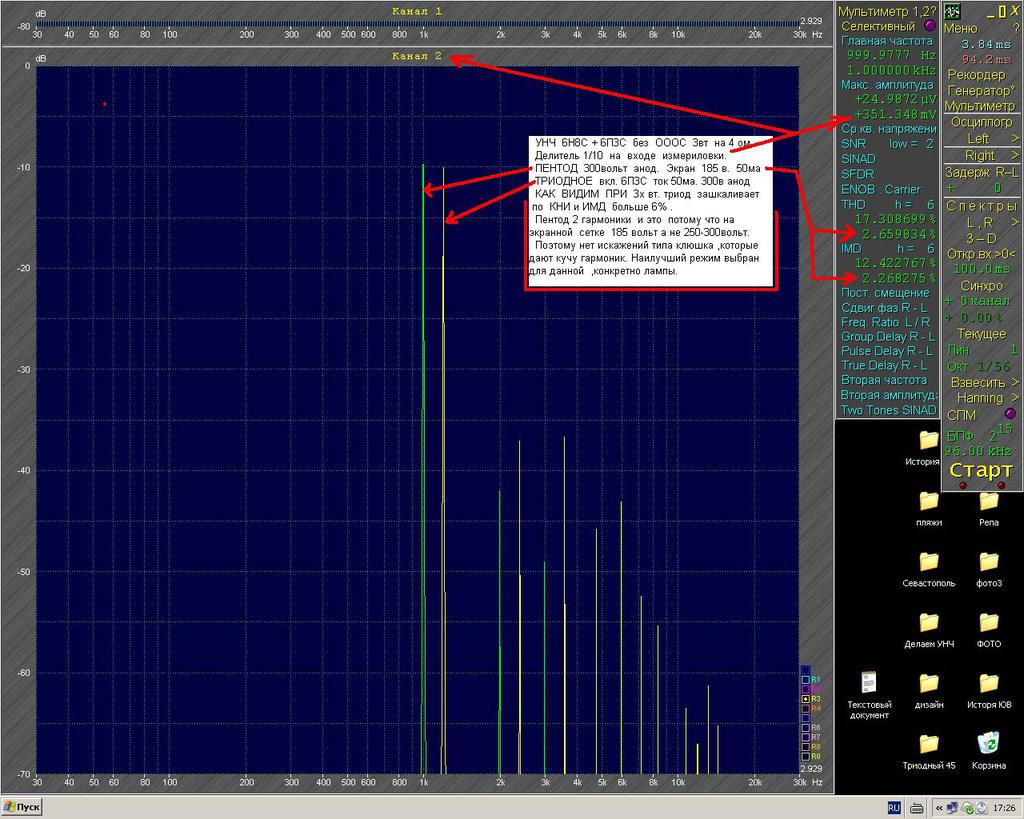
Task: Expand hidden tray icons with the chevron
Action: pos(939,808)
